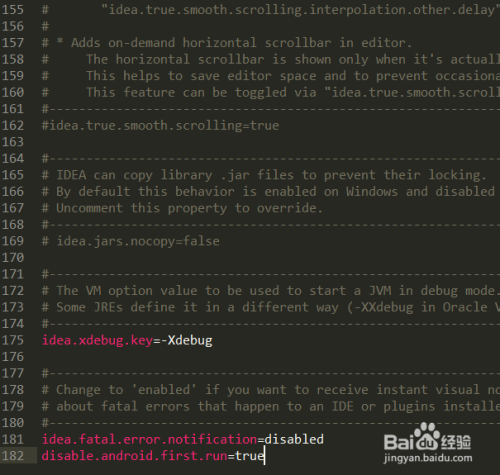Click the empty line 170

pos(267,258)
